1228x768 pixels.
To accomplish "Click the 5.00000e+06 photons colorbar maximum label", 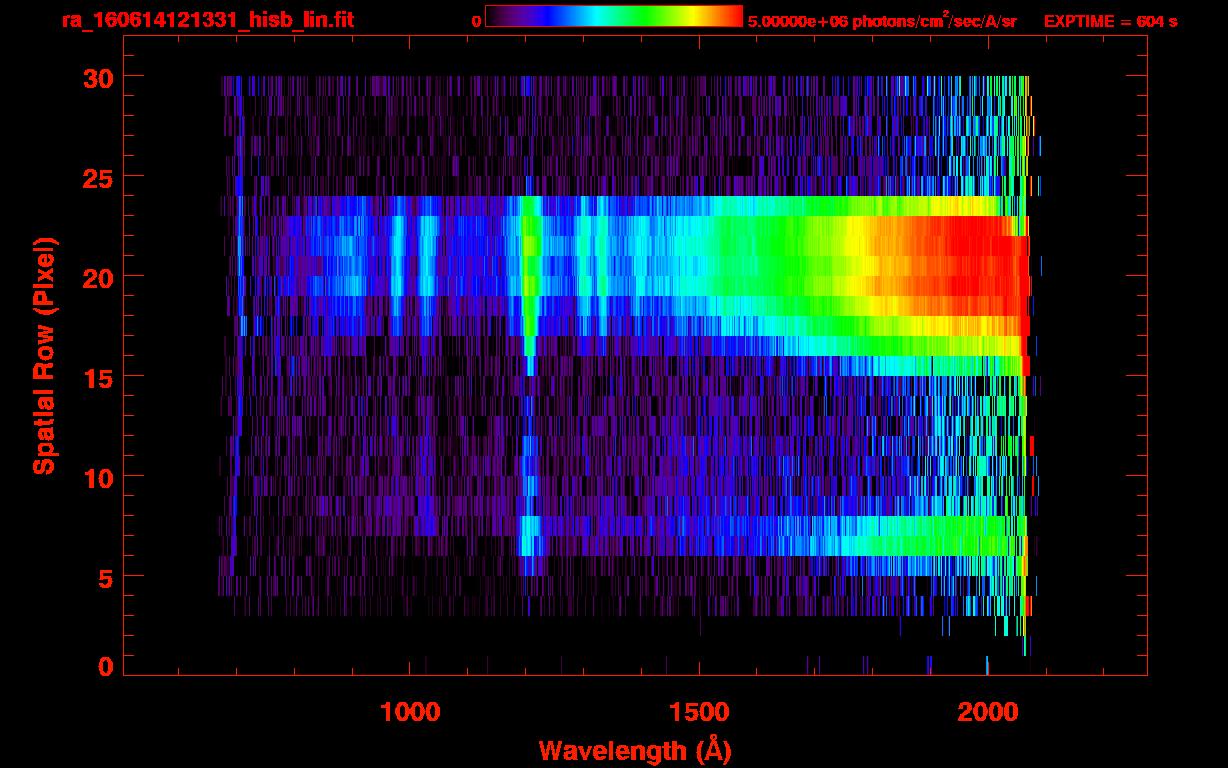I will (881, 21).
